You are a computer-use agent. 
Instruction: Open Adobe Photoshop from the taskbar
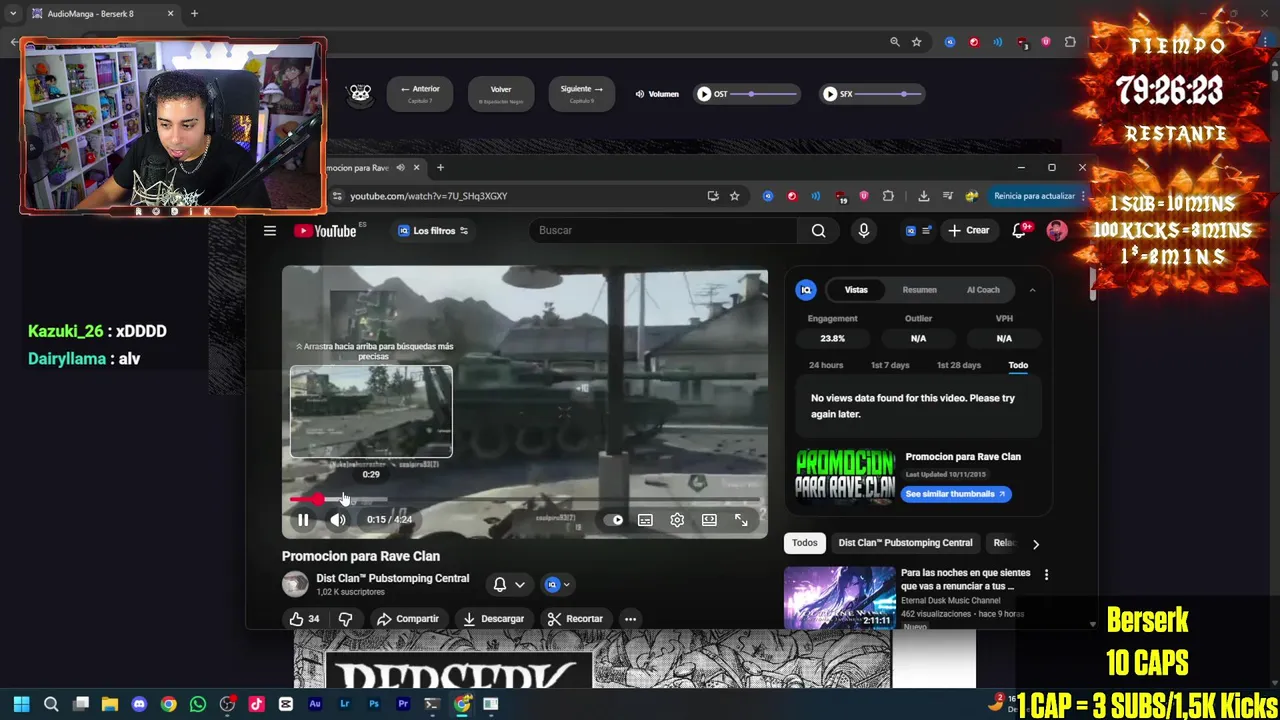click(374, 704)
